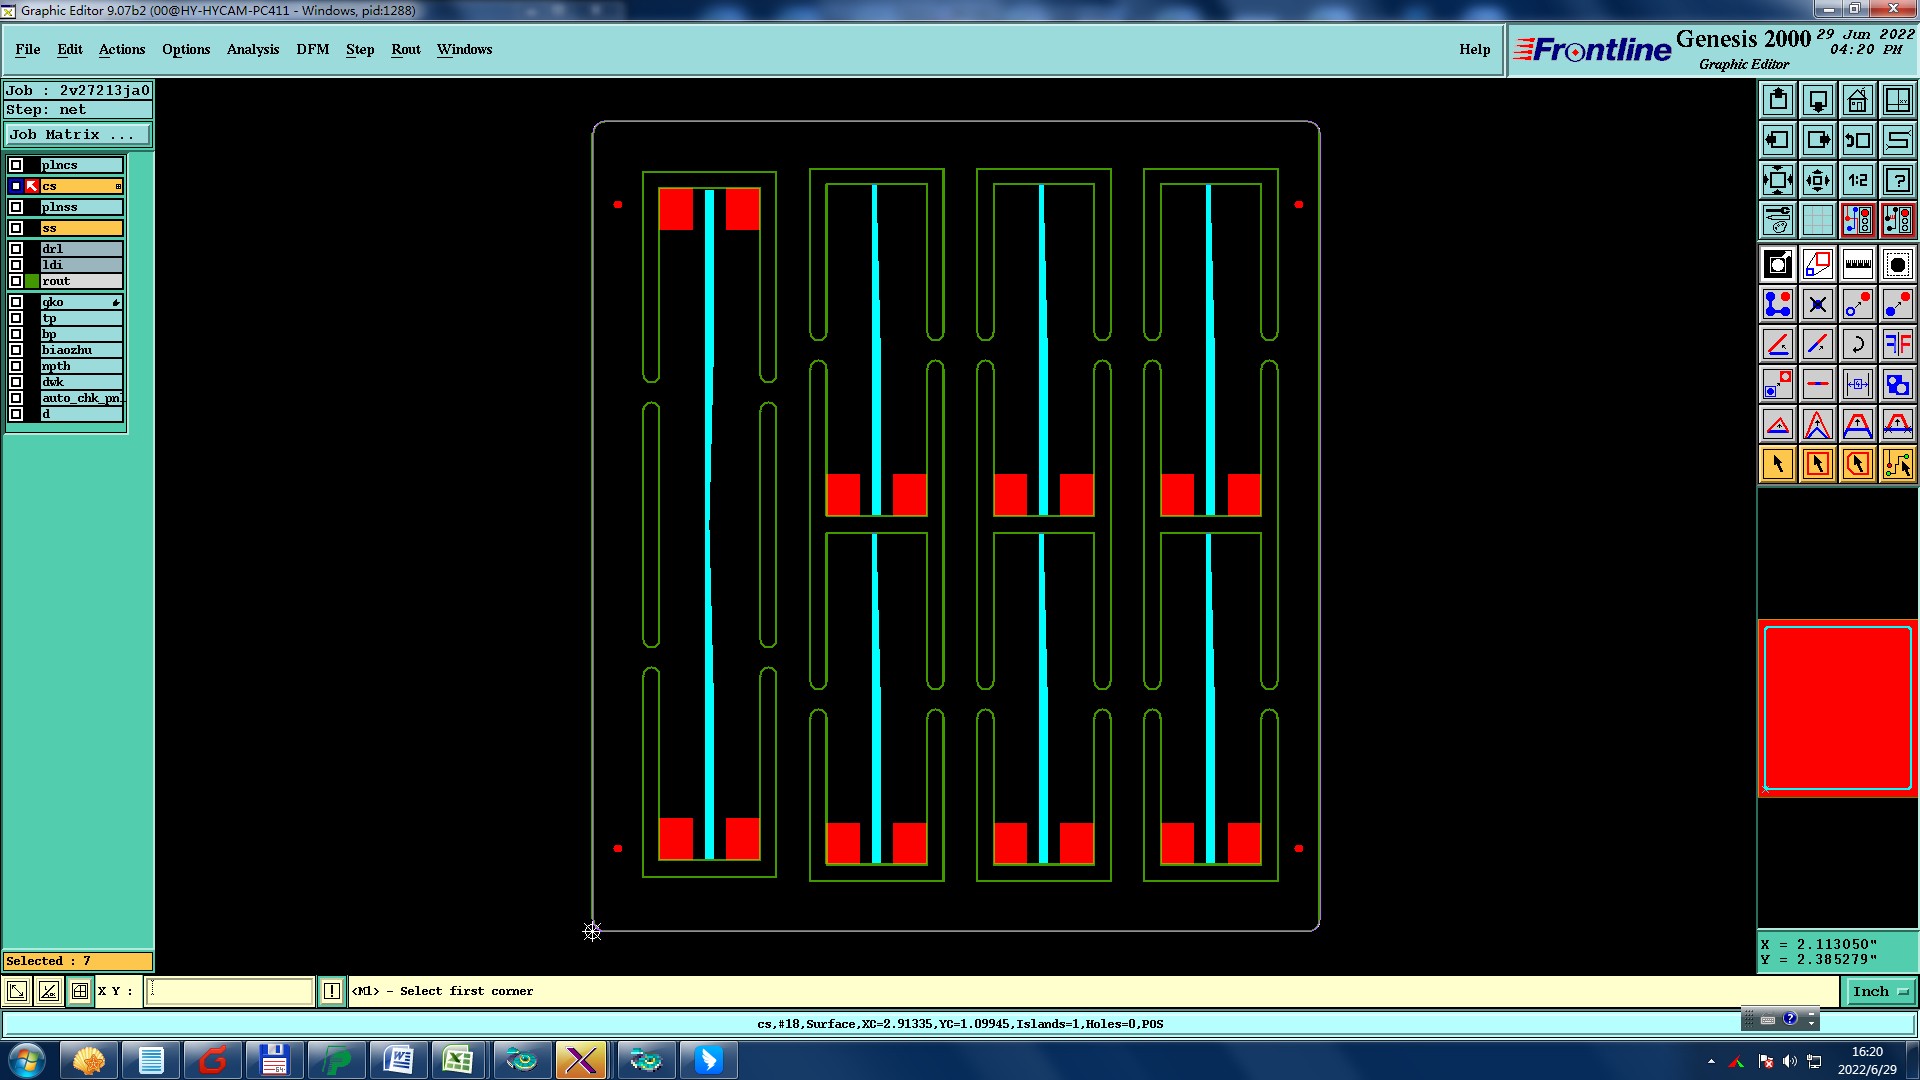Open the Inch units dropdown
This screenshot has width=1920, height=1080.
coord(1880,991)
